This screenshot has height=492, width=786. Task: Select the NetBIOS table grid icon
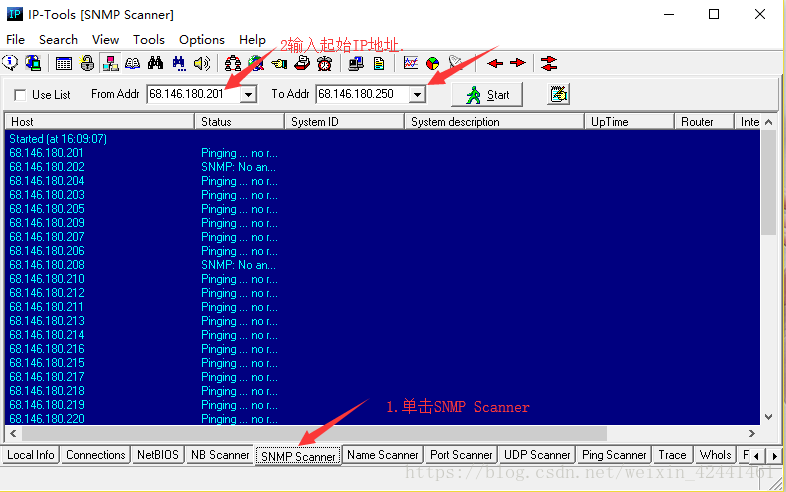pyautogui.click(x=64, y=63)
